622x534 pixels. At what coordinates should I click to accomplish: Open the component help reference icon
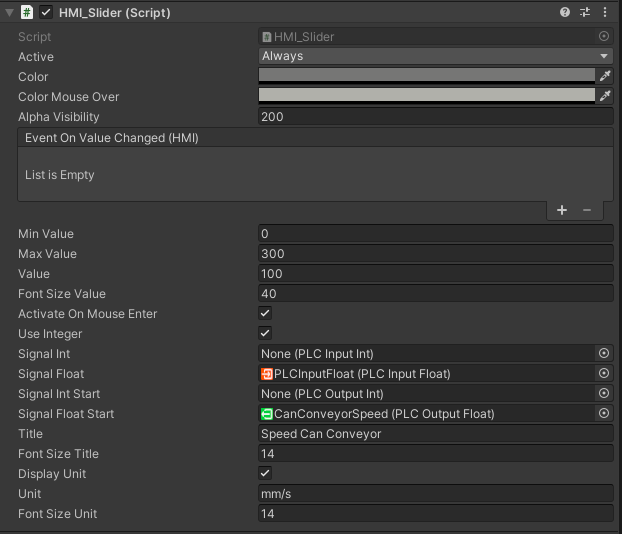click(565, 12)
